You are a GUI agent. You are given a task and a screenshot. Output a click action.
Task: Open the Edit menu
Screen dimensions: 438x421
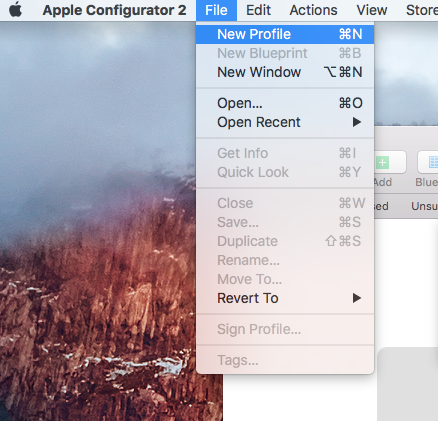[x=258, y=10]
